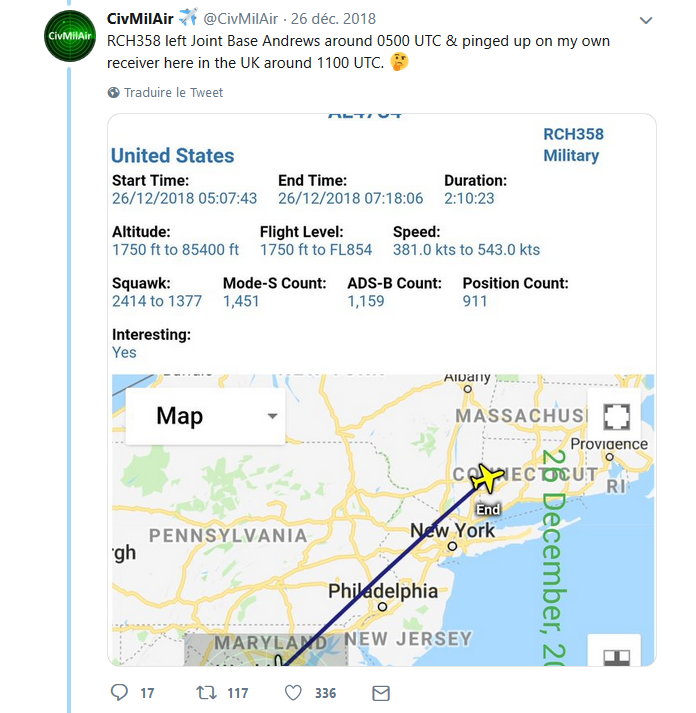696x713 pixels.
Task: Click the RCH358 callsign link
Action: 573,134
